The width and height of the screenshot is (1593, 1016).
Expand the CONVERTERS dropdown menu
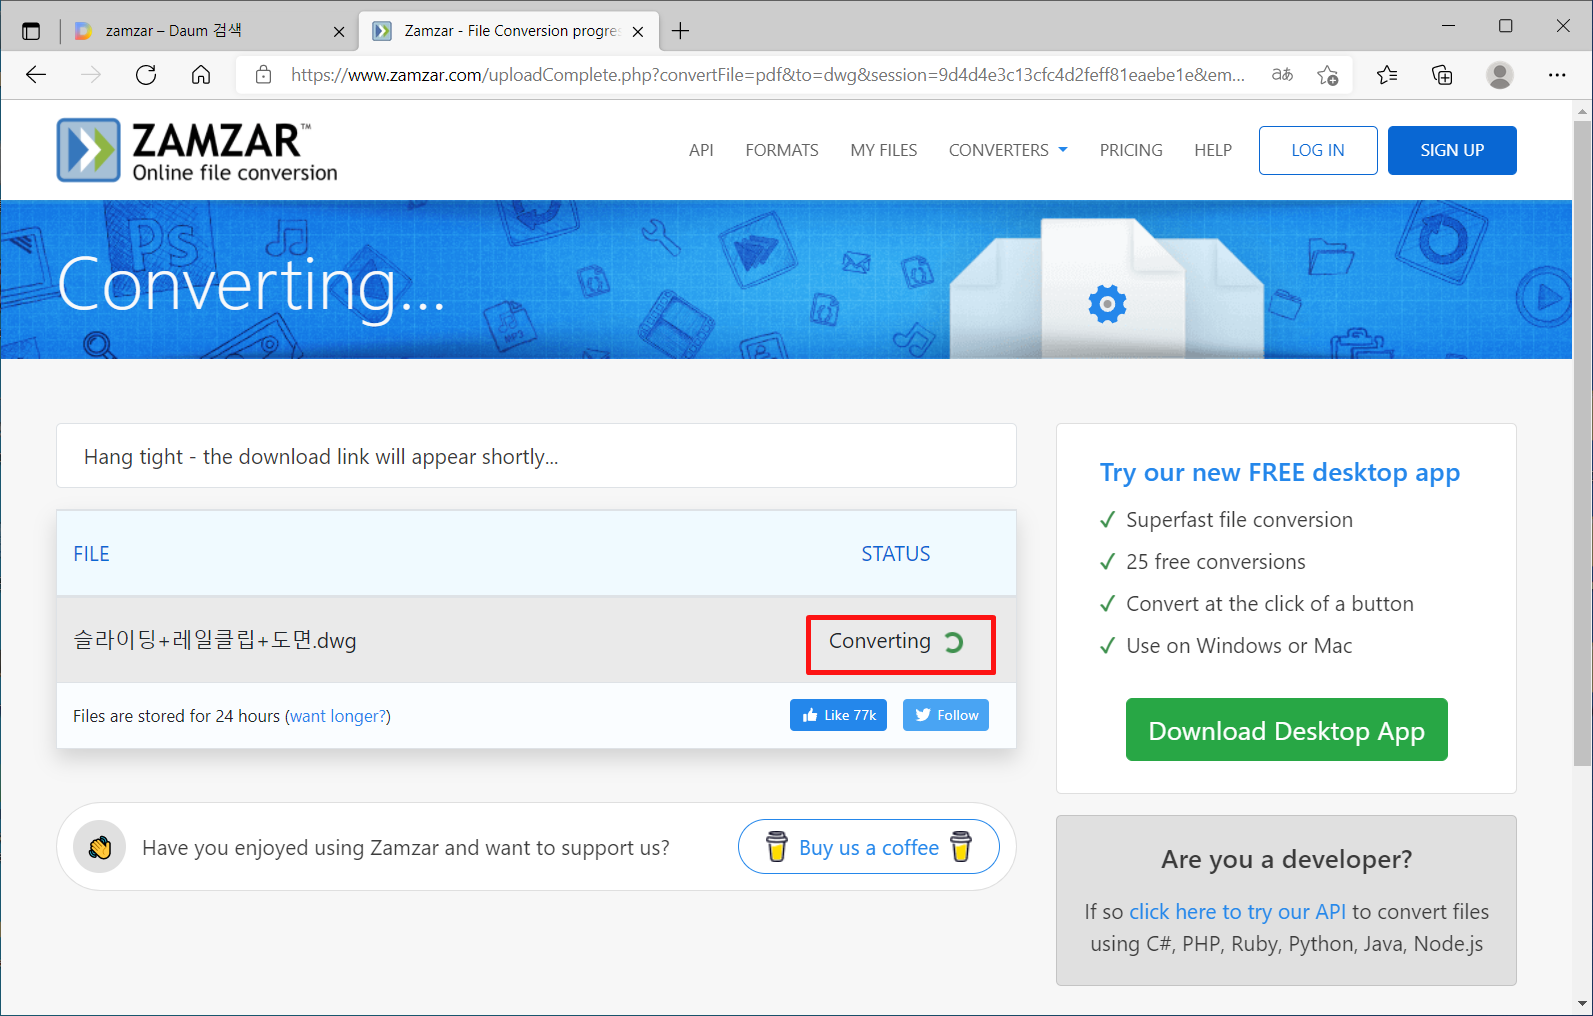(x=1008, y=150)
